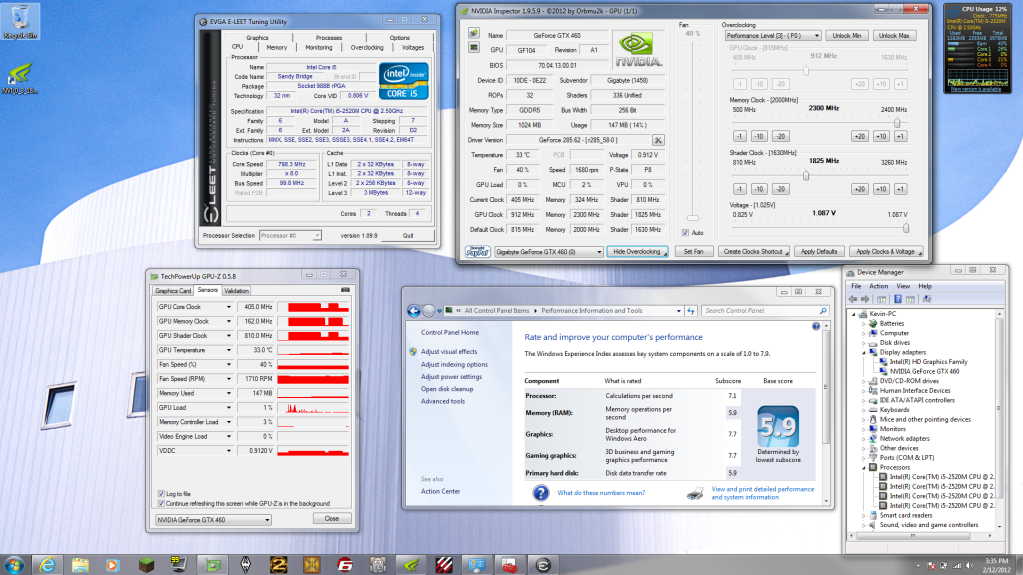The width and height of the screenshot is (1023, 575).
Task: Open GPU Core Clock sensor dropdown arrow
Action: tap(228, 307)
